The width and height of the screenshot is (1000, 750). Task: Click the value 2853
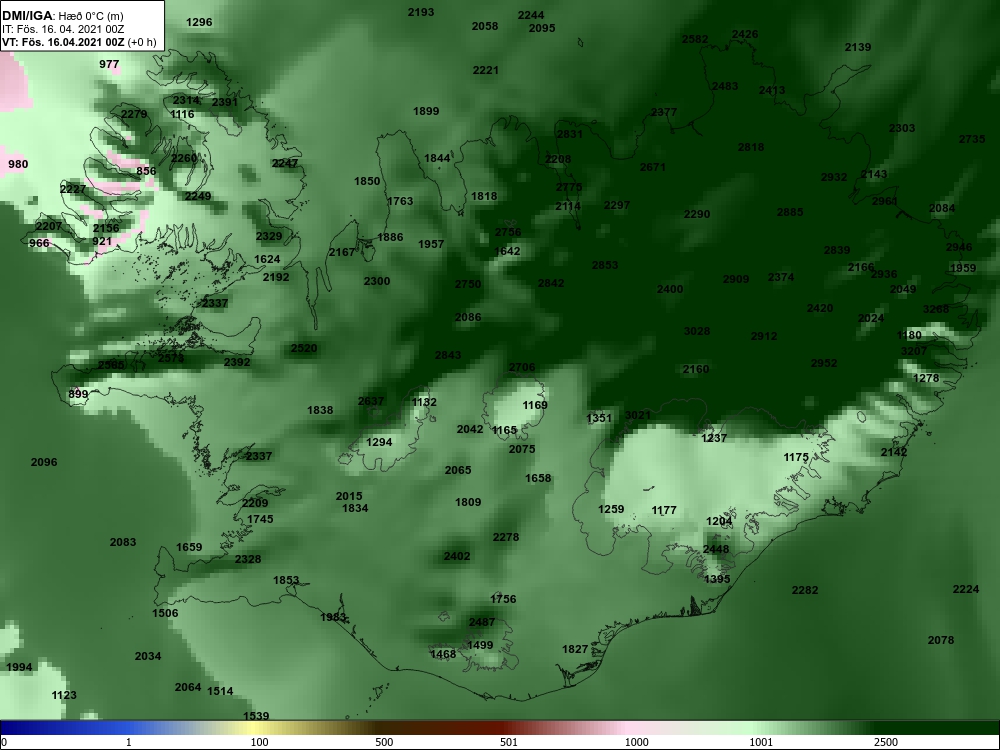(605, 265)
